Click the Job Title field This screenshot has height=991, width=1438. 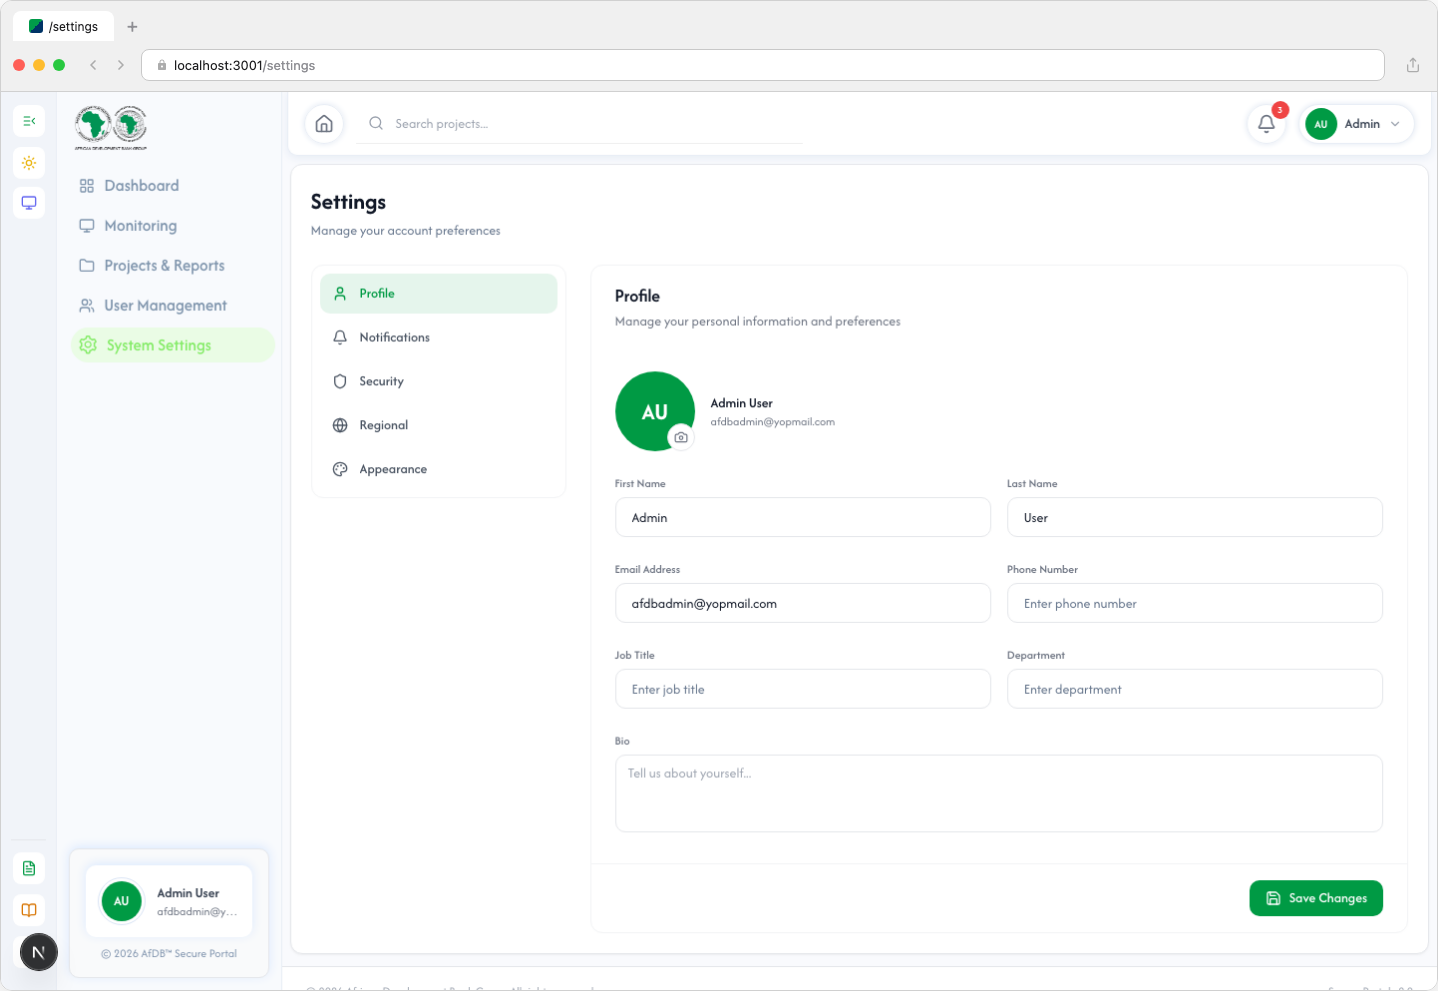tap(803, 689)
